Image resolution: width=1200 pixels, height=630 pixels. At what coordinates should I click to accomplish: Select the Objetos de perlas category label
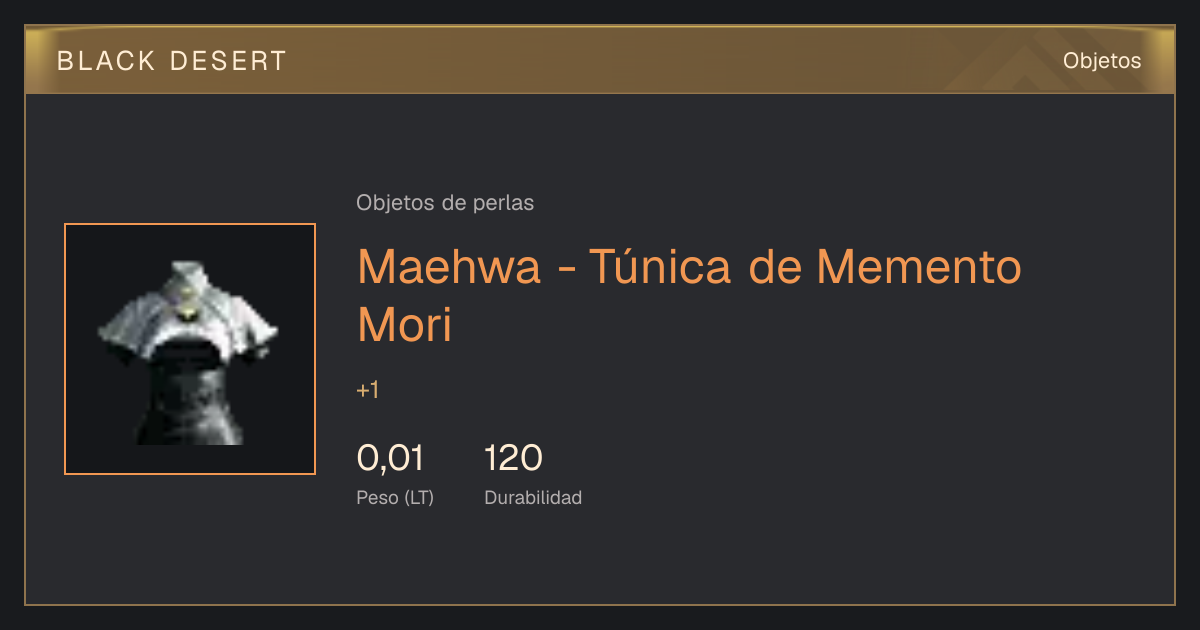pos(445,203)
